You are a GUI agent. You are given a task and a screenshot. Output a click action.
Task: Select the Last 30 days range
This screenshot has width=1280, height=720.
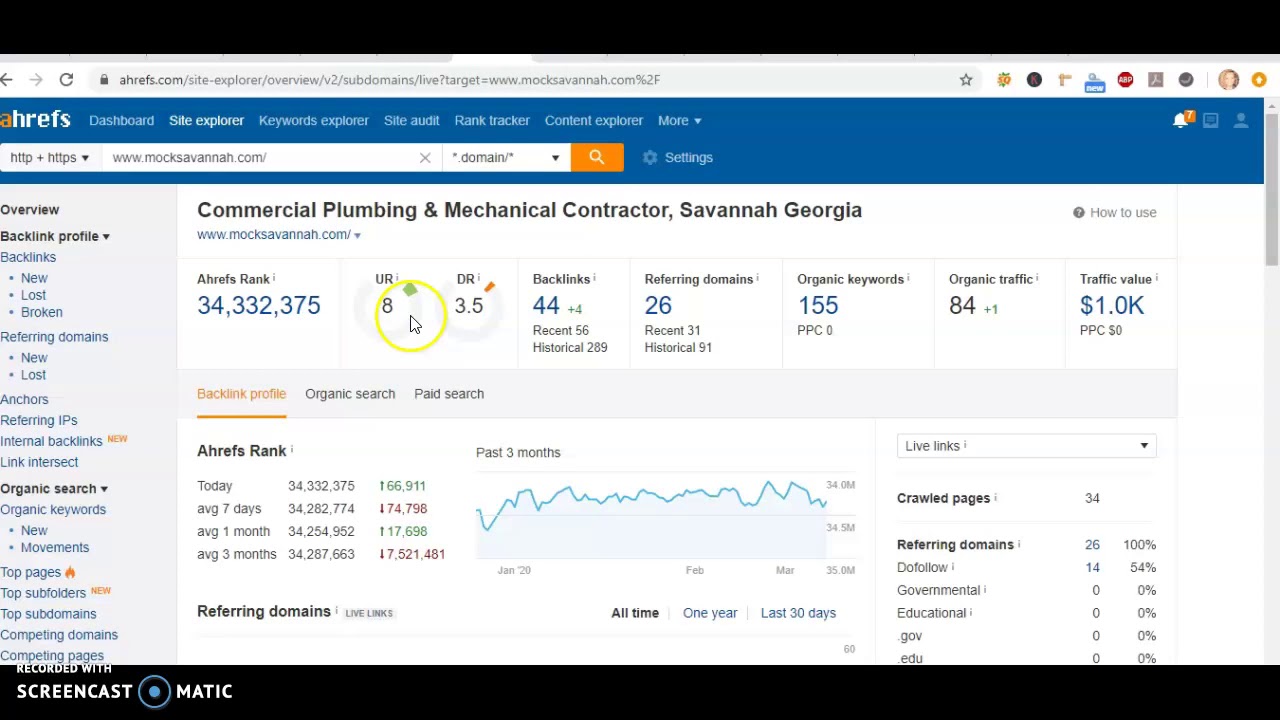[x=798, y=613]
